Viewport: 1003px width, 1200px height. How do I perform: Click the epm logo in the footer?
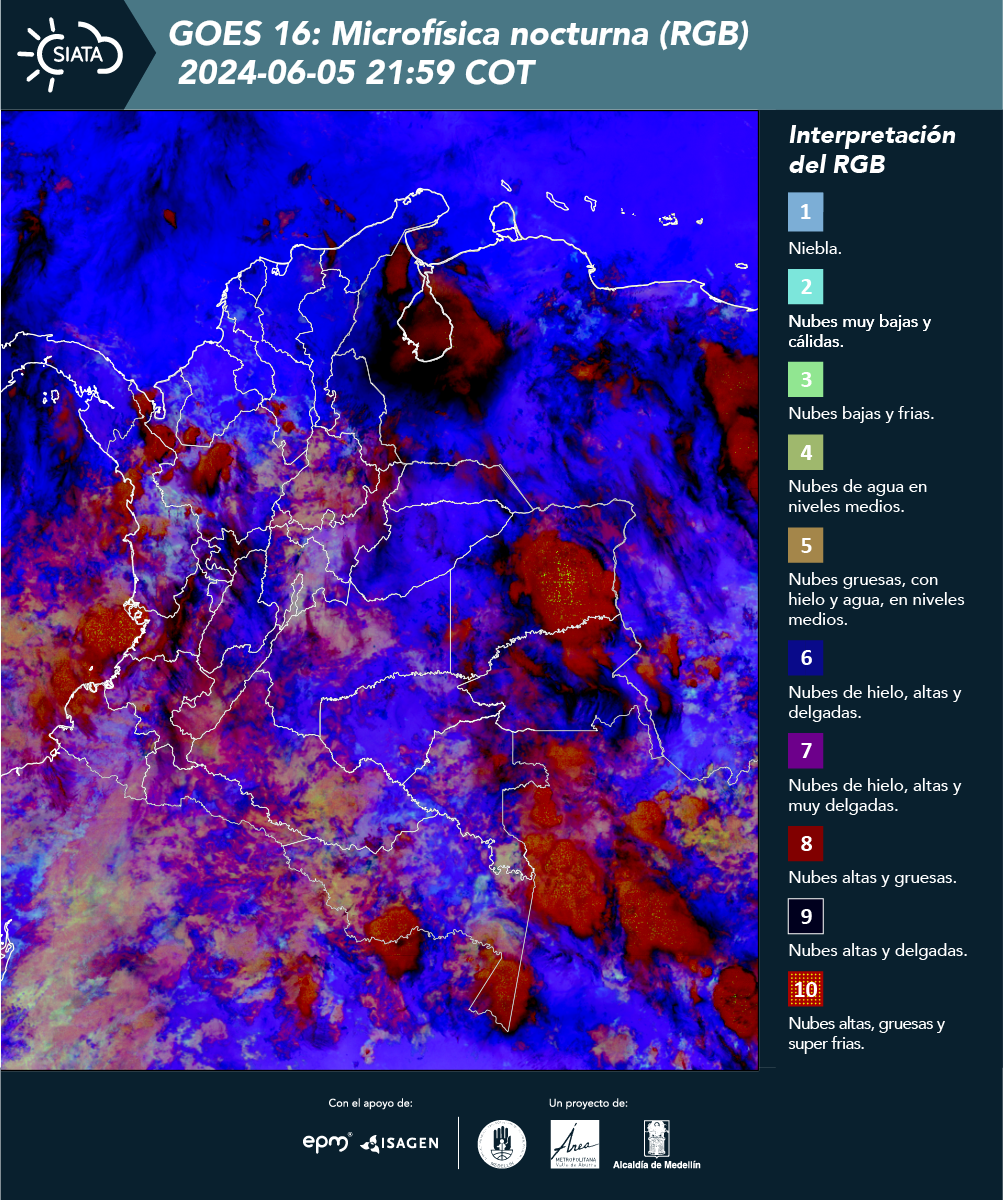click(x=327, y=1142)
